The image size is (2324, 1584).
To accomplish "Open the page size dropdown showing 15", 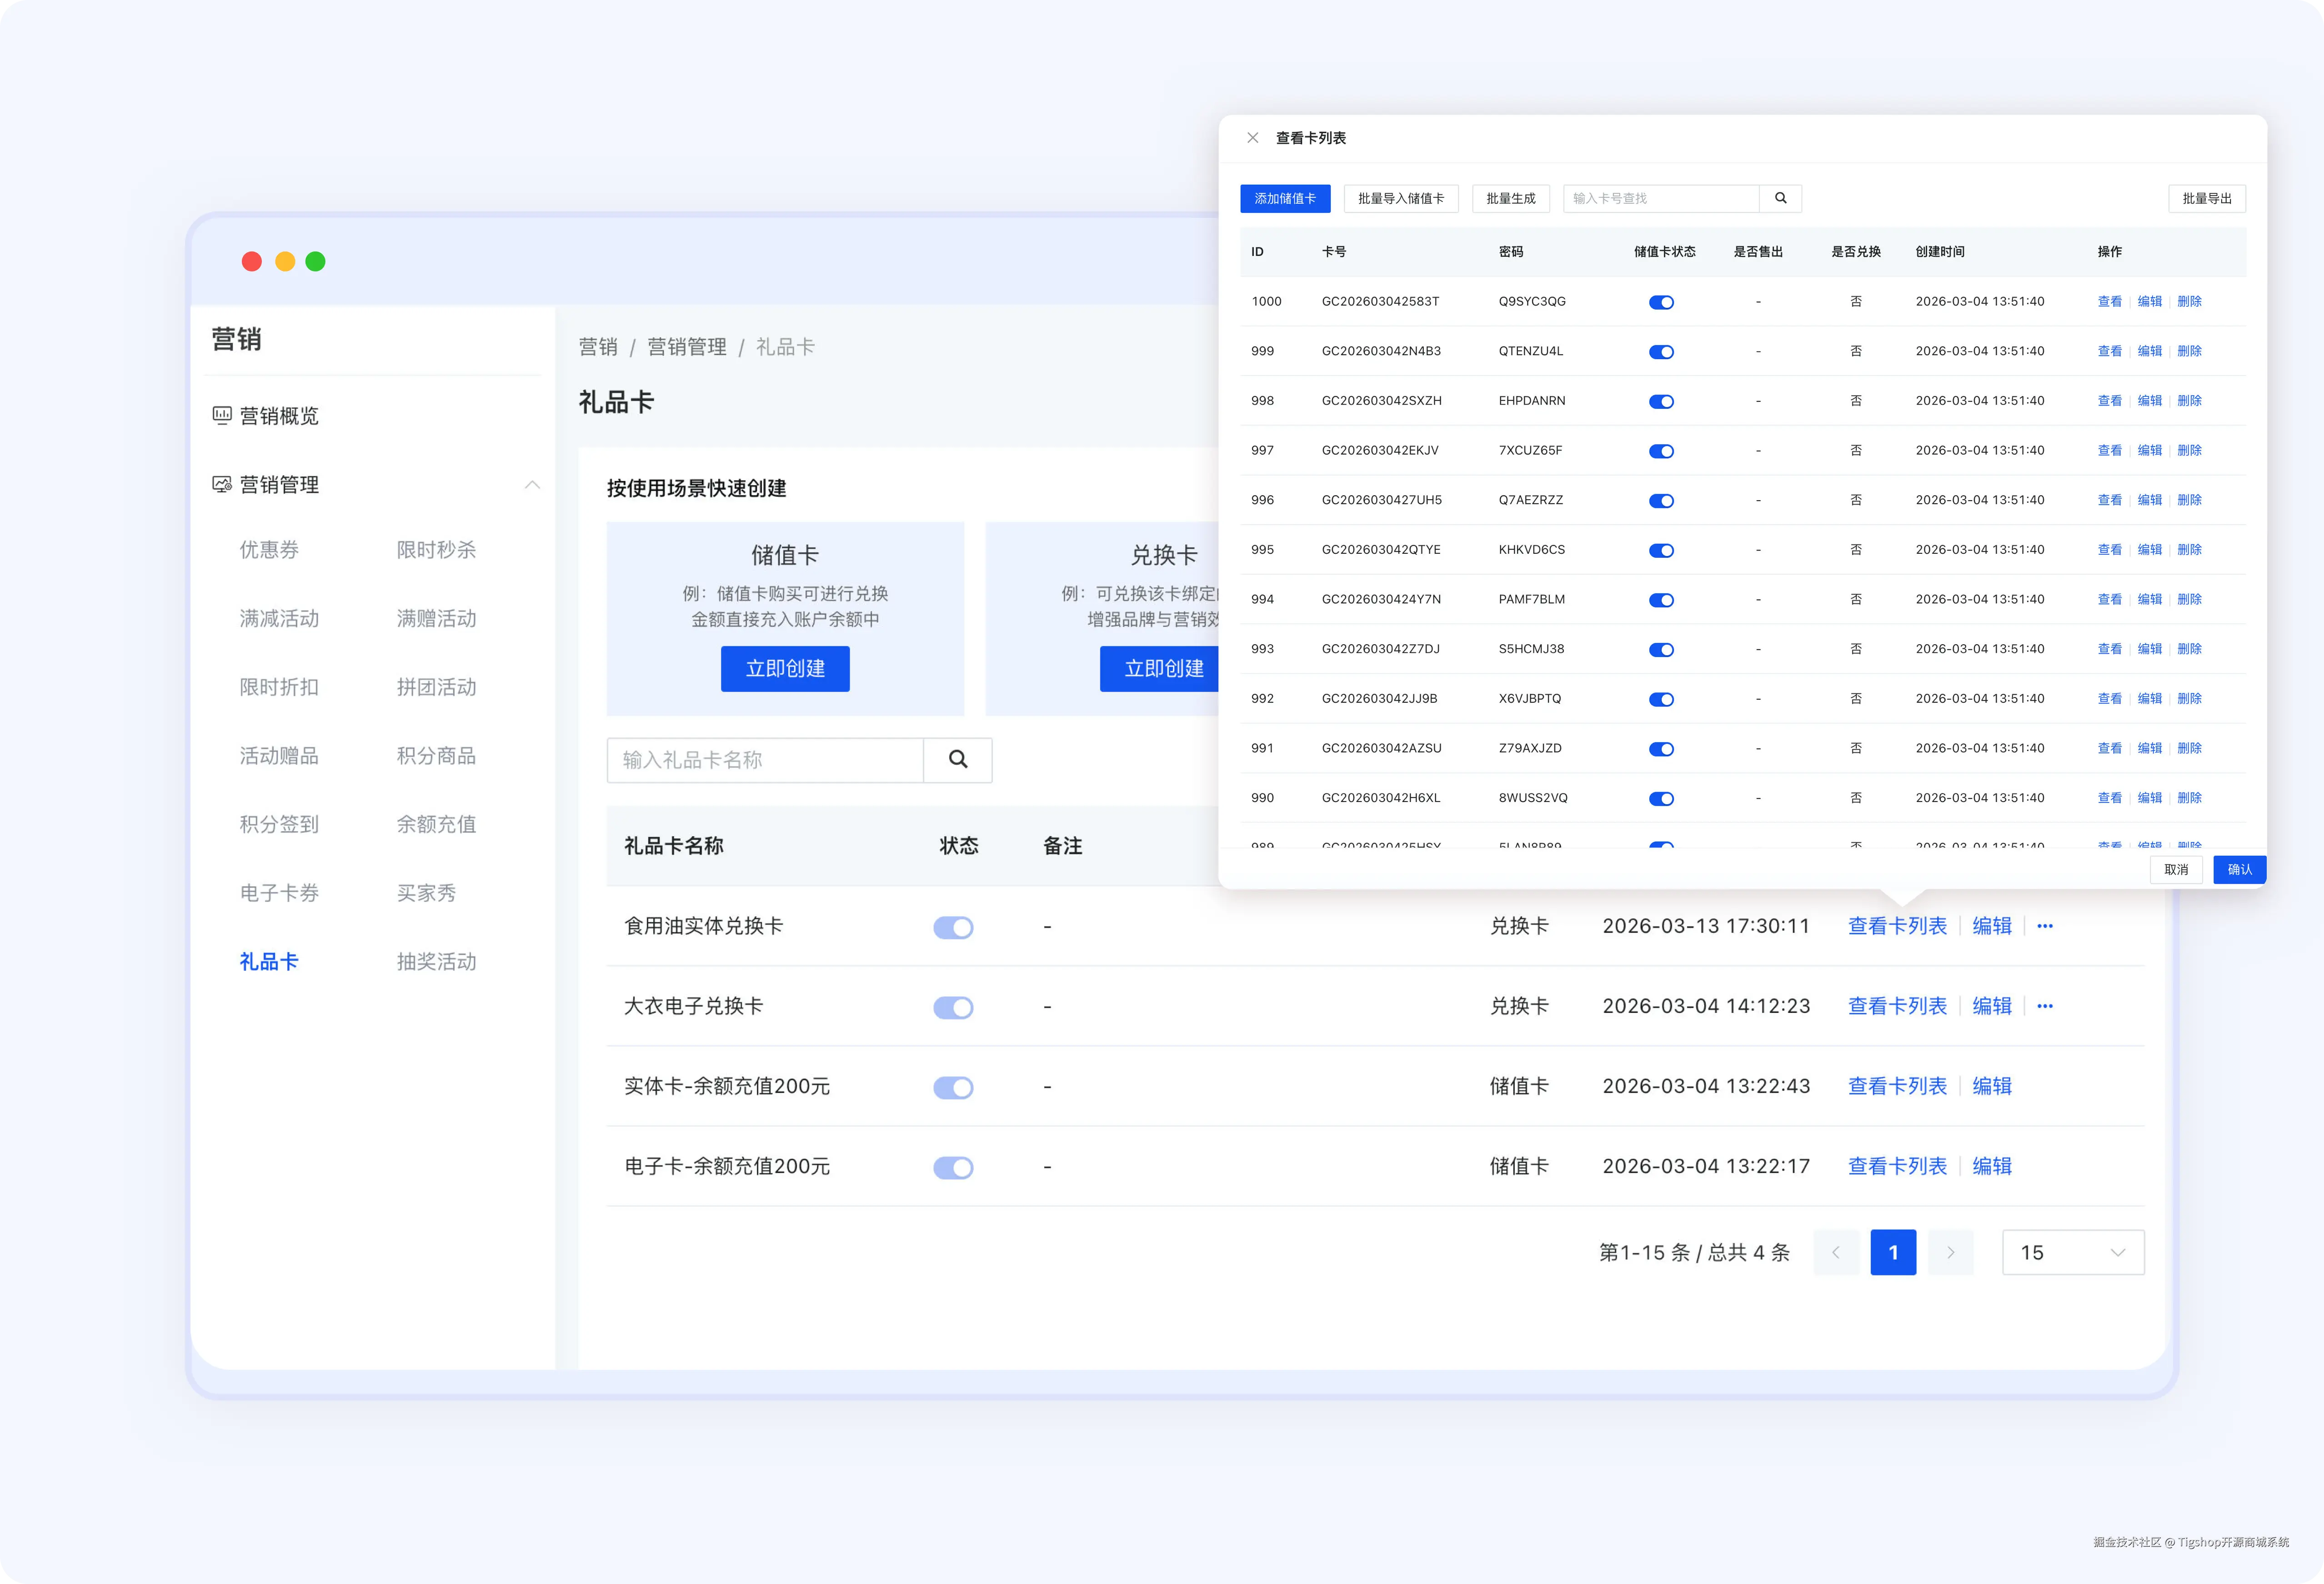I will pos(2072,1252).
